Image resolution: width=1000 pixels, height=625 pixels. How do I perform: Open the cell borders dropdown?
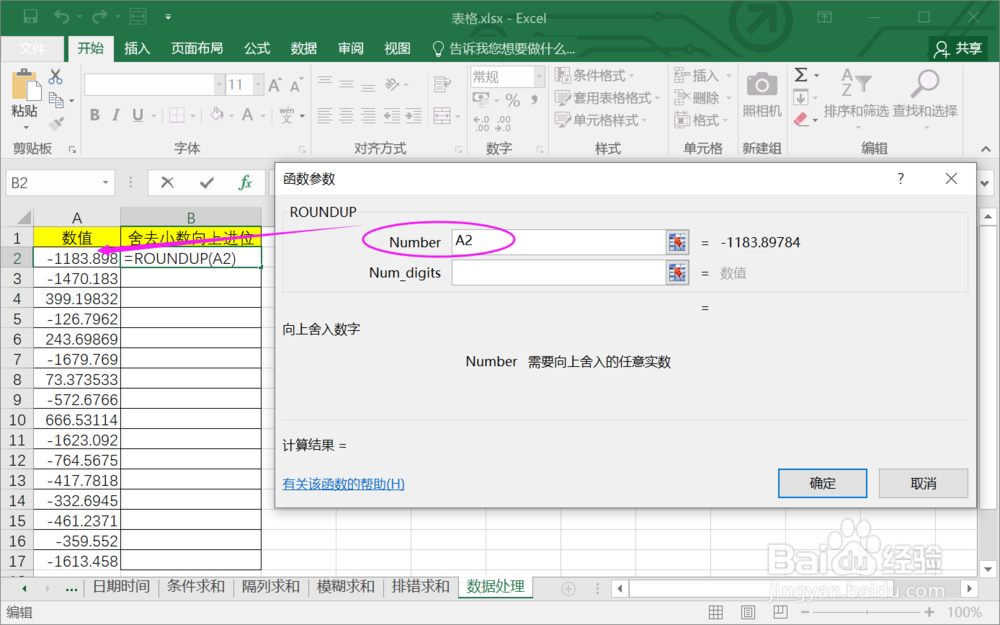192,115
